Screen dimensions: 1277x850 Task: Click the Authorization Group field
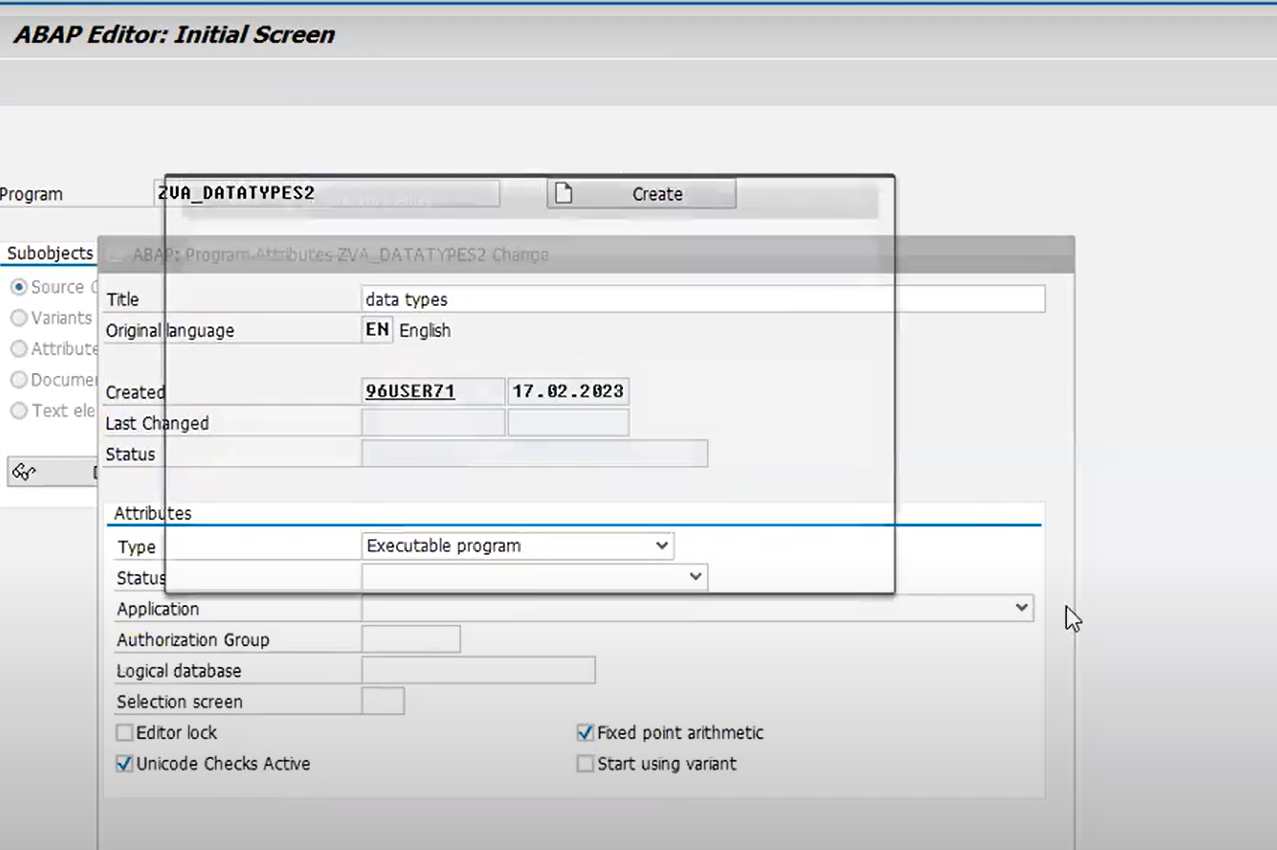tap(411, 639)
